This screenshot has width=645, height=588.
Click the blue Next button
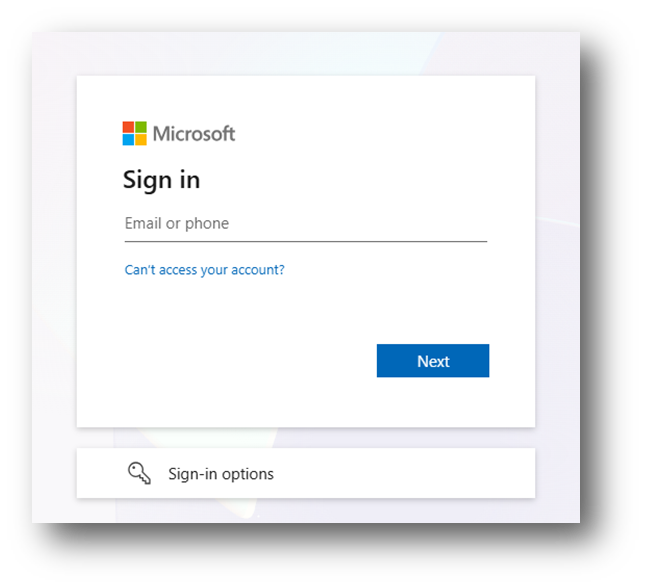click(x=433, y=360)
